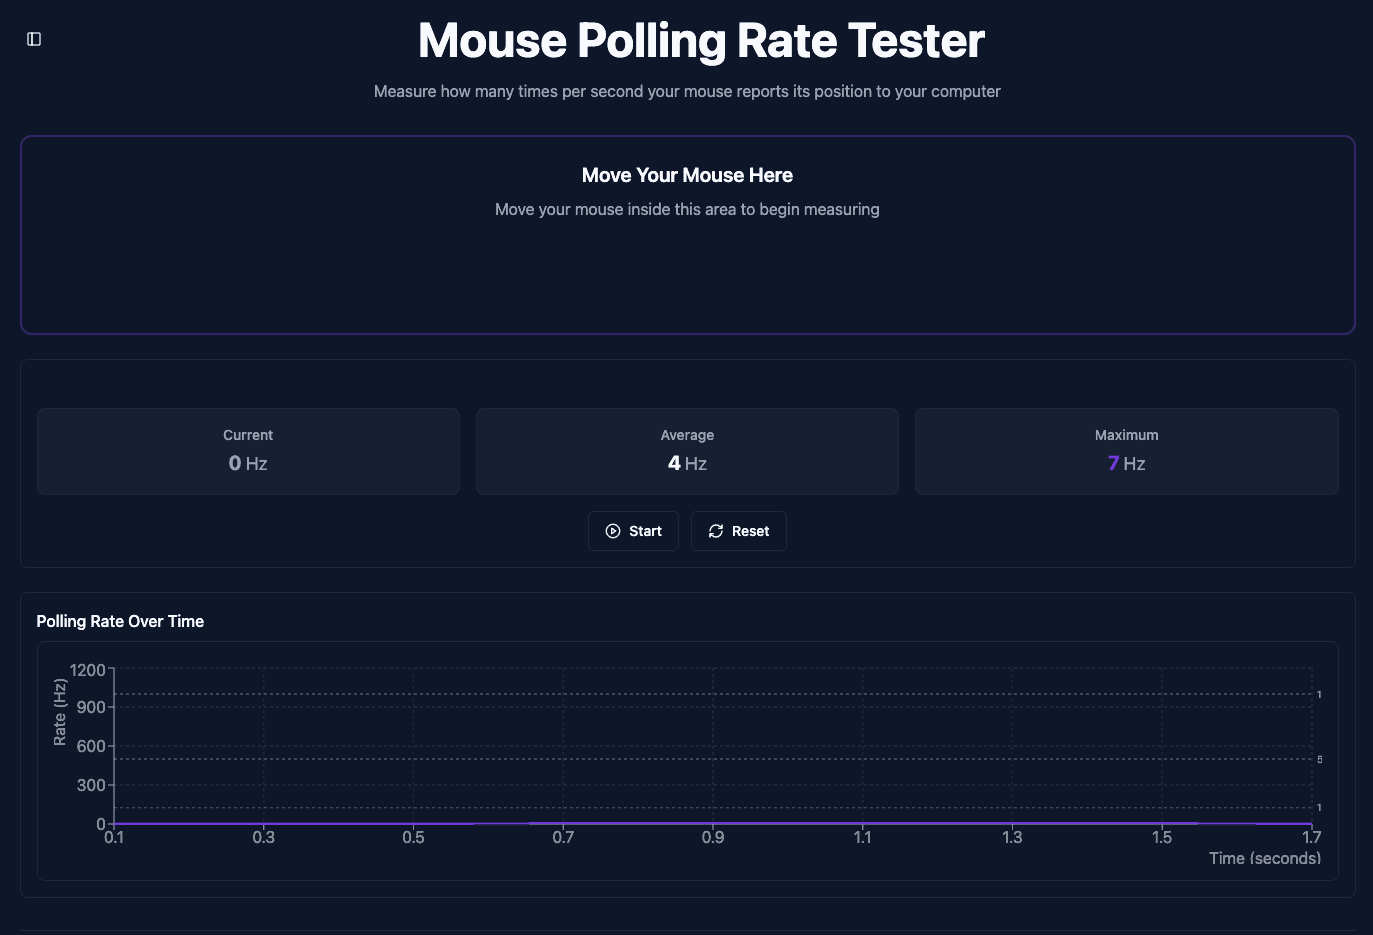Image resolution: width=1373 pixels, height=935 pixels.
Task: Click inside the Move Your Mouse Here area
Action: pyautogui.click(x=688, y=235)
